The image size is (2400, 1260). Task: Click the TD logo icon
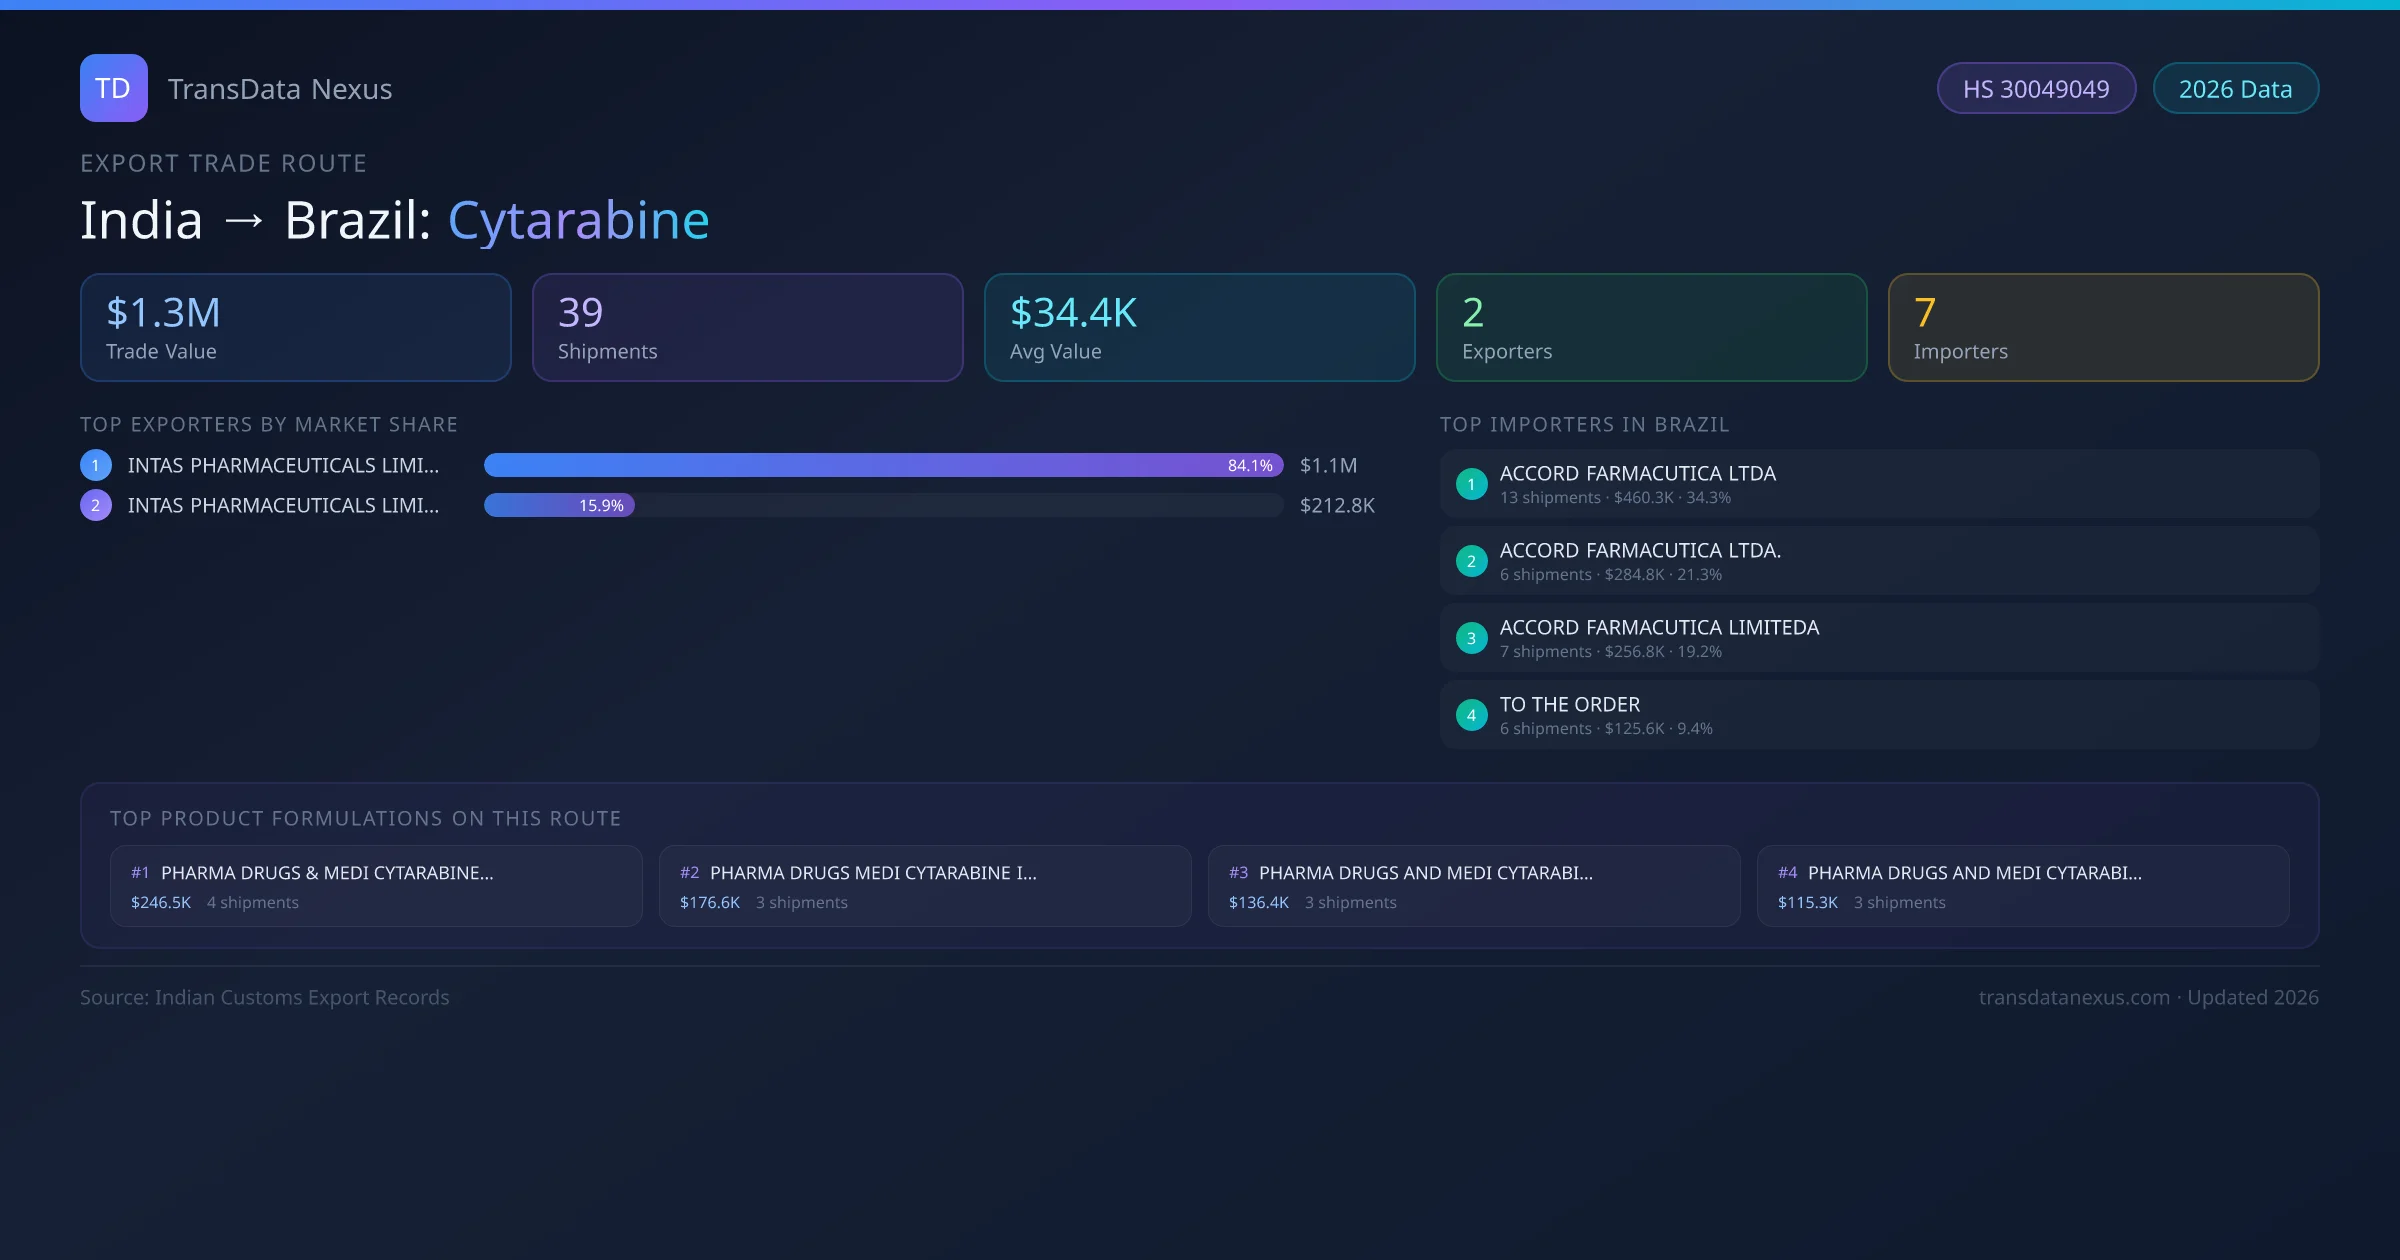pos(113,88)
